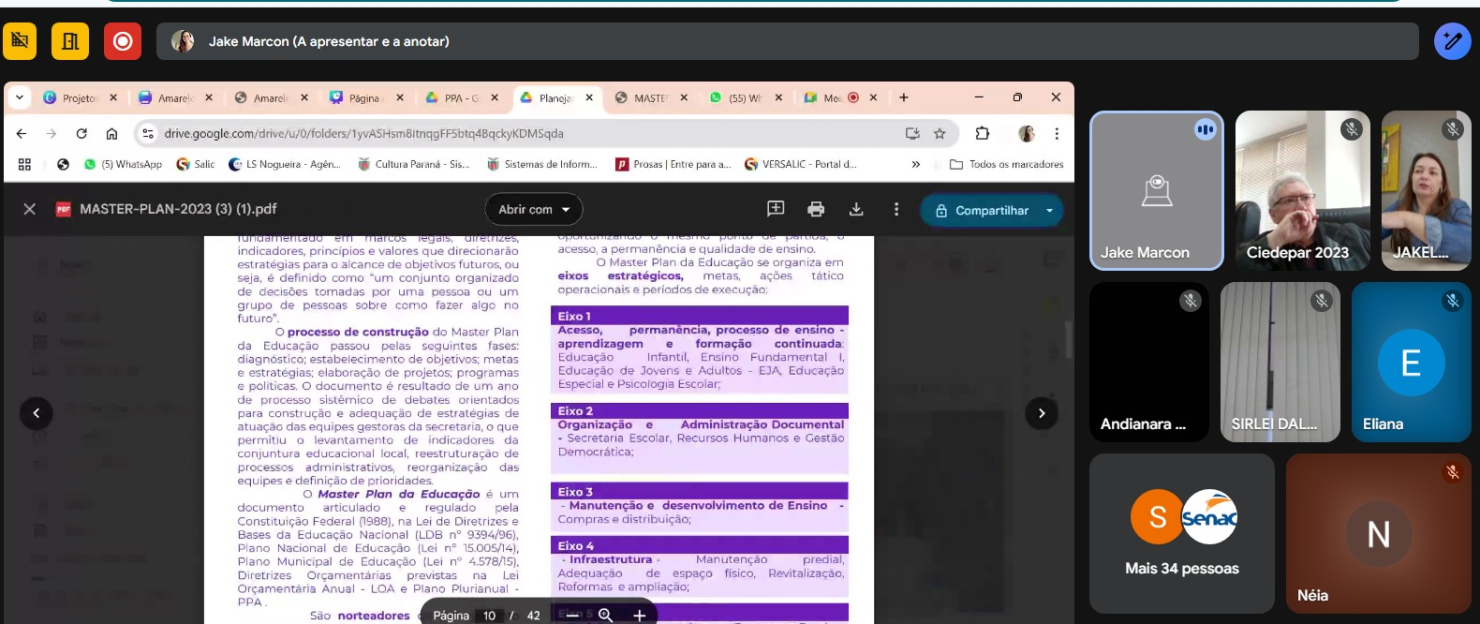Zoom in the PDF with plus
1480x624 pixels.
639,615
